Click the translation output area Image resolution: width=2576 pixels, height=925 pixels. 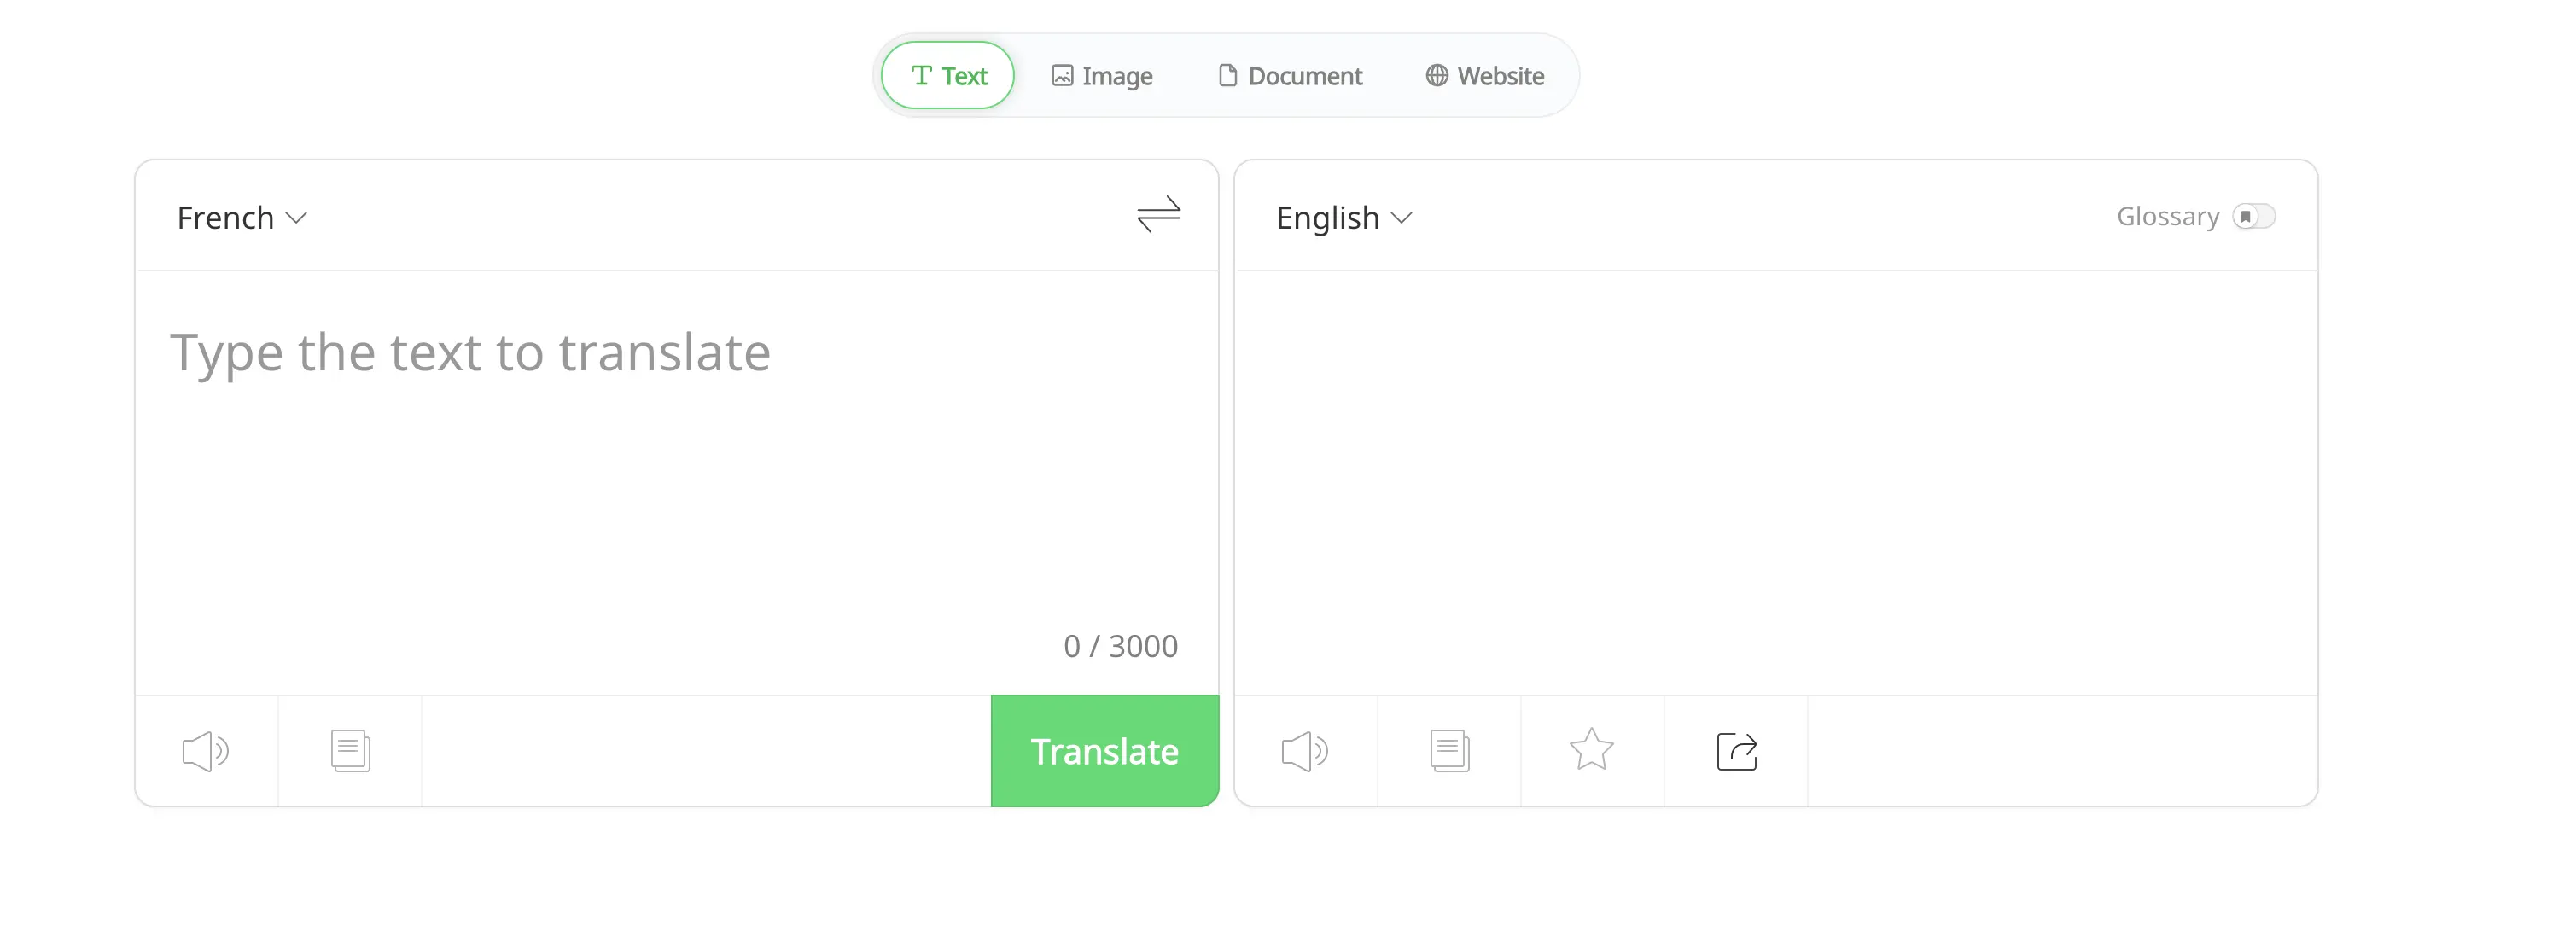1775,480
